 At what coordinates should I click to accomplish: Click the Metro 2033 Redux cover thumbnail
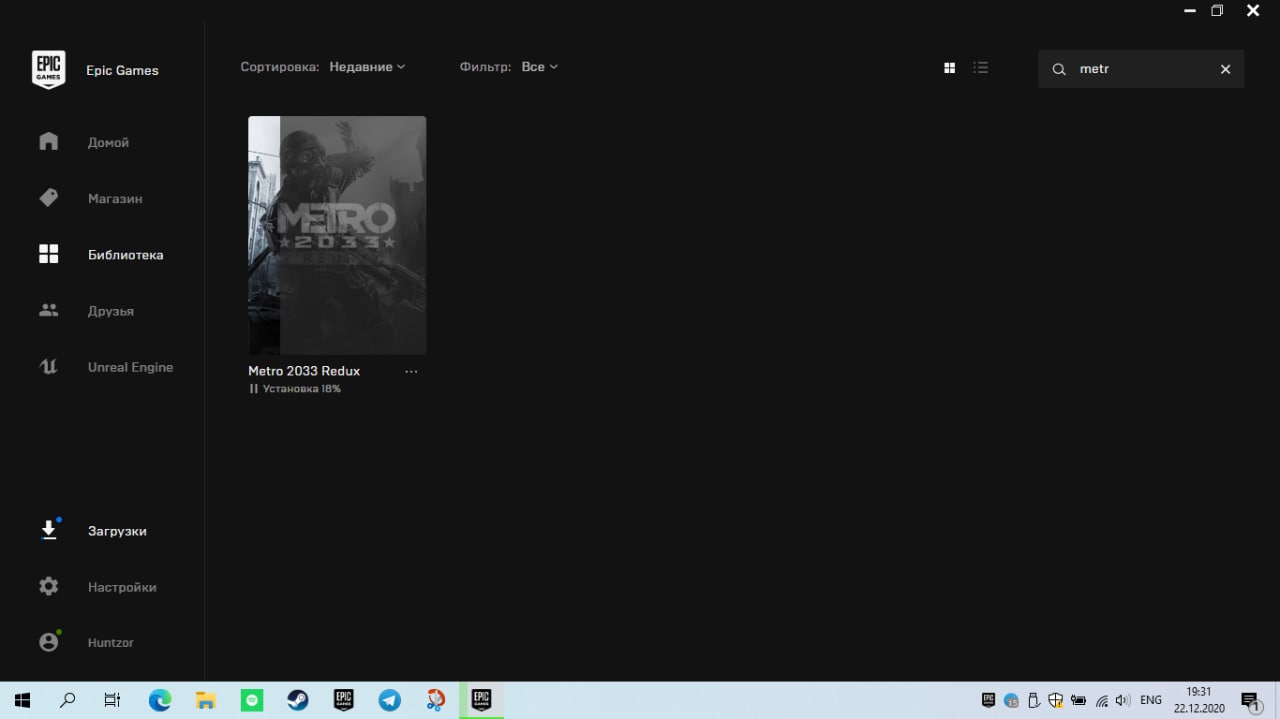337,235
